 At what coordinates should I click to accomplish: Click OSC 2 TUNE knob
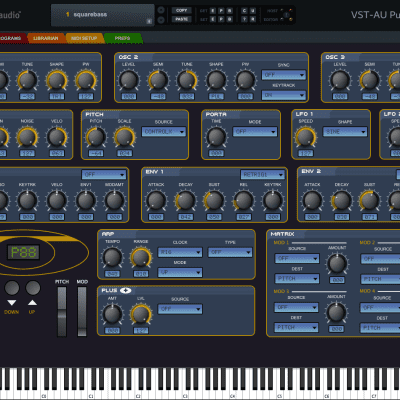point(187,80)
